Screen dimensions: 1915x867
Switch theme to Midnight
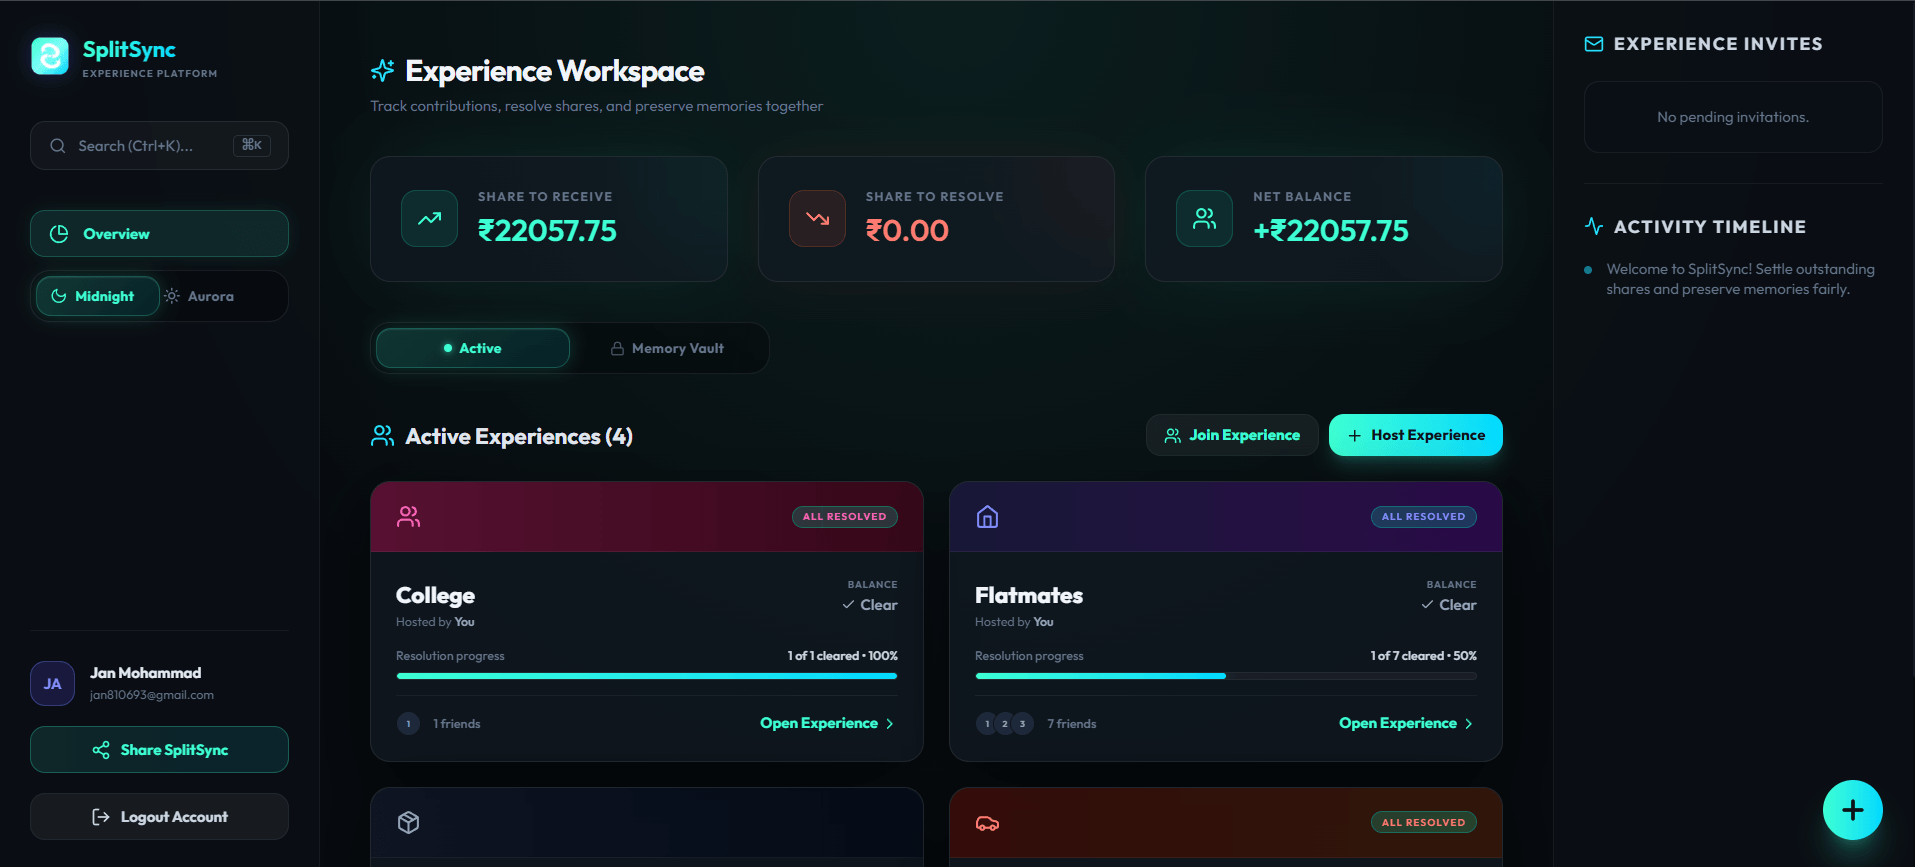point(97,296)
